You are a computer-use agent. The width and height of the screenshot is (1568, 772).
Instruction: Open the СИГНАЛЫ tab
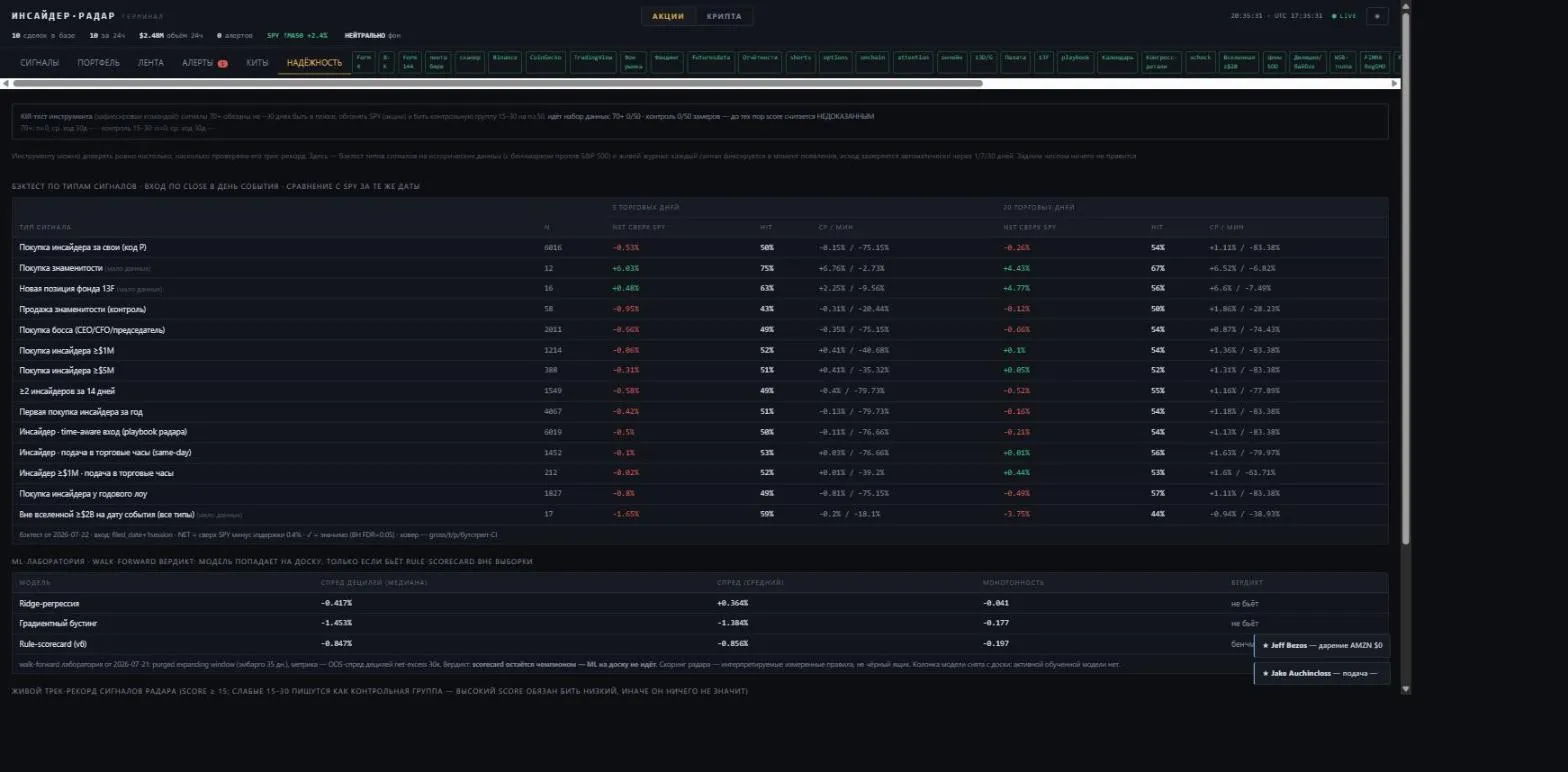click(40, 63)
